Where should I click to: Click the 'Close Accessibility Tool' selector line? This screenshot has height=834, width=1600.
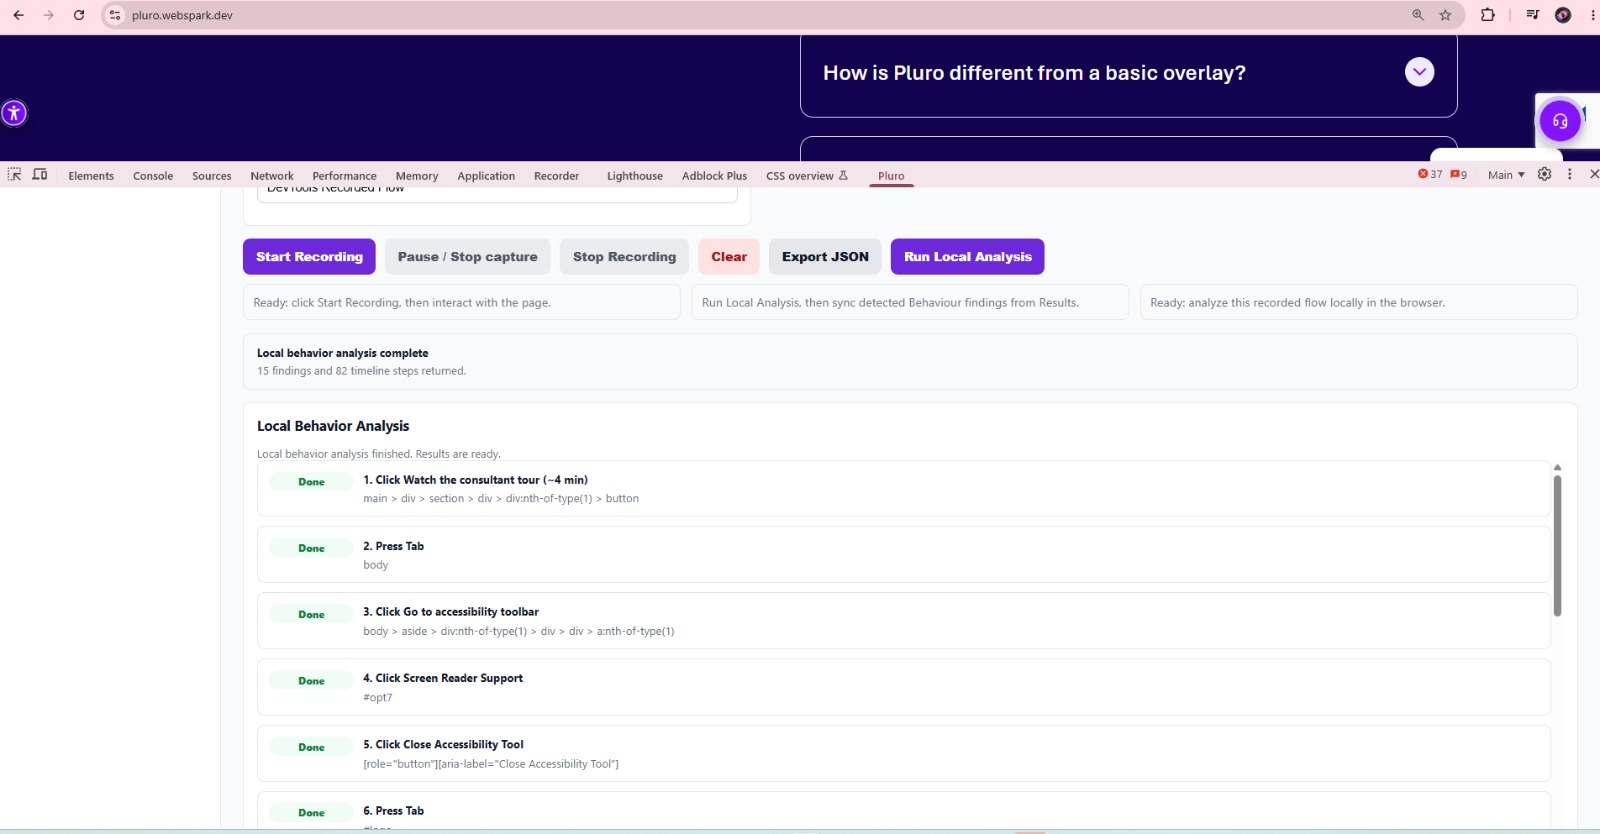click(491, 764)
